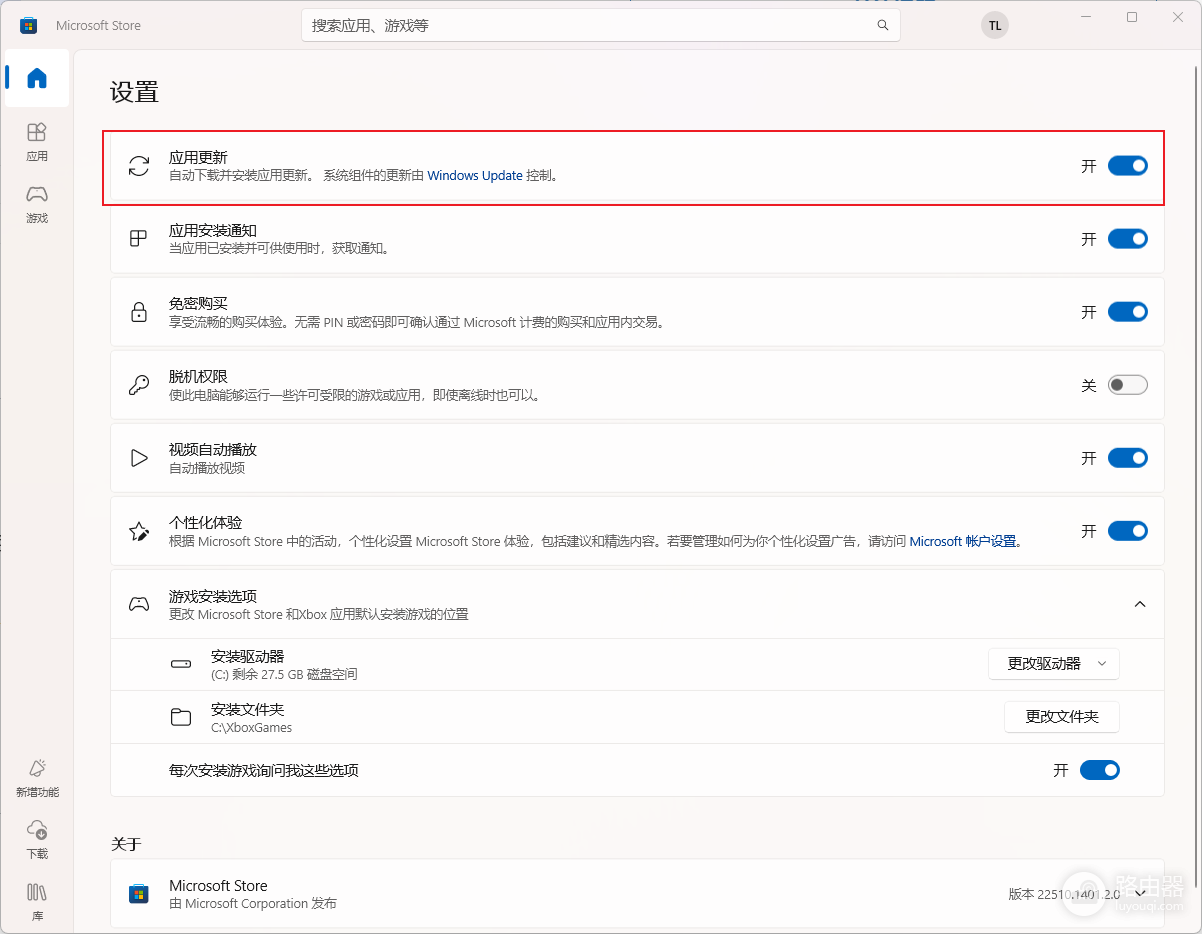This screenshot has width=1202, height=934.
Task: Click 由 Microsoft Corporation 发布 text
Action: (x=253, y=904)
